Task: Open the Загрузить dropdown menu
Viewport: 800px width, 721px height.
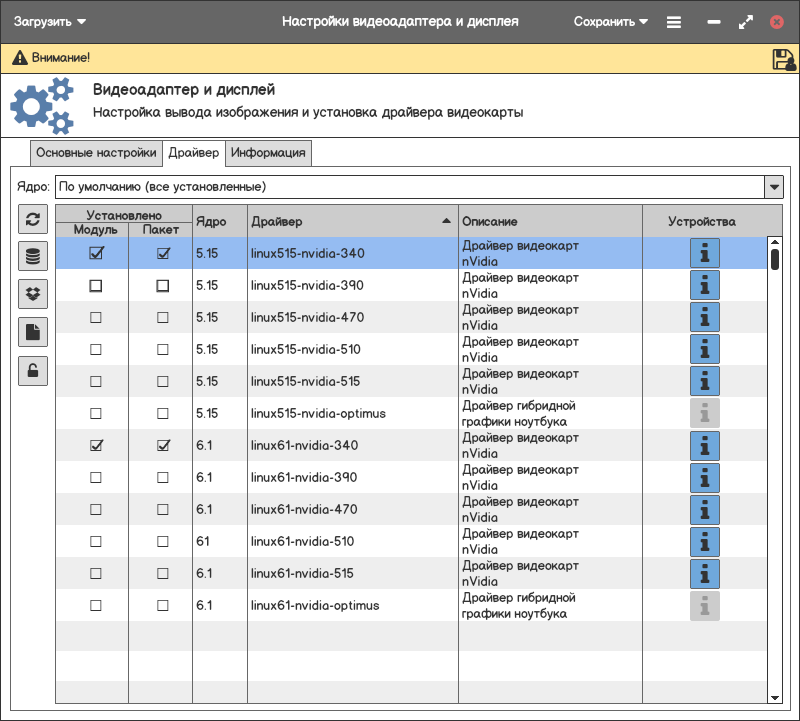Action: (49, 21)
